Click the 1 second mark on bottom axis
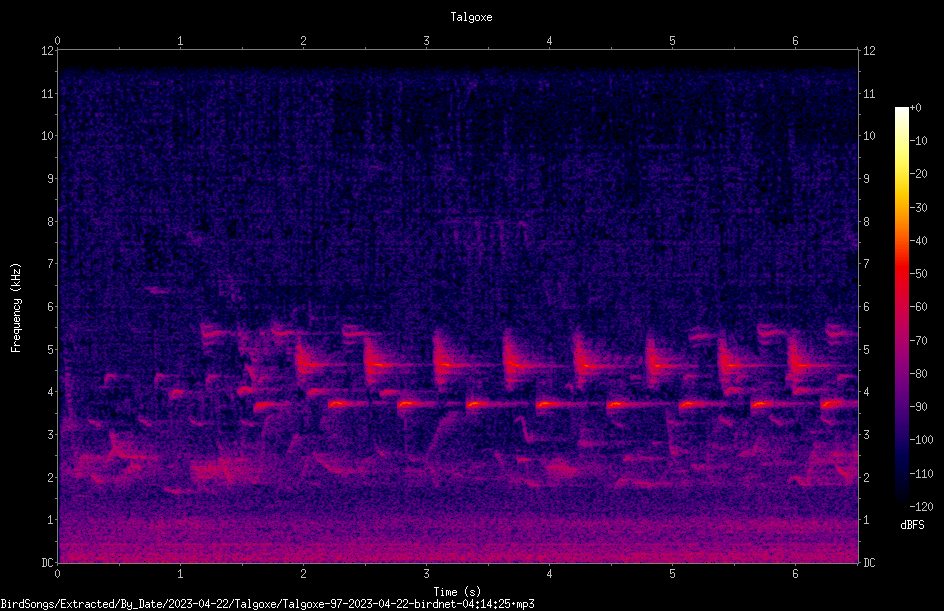The height and width of the screenshot is (611, 944). coord(180,574)
